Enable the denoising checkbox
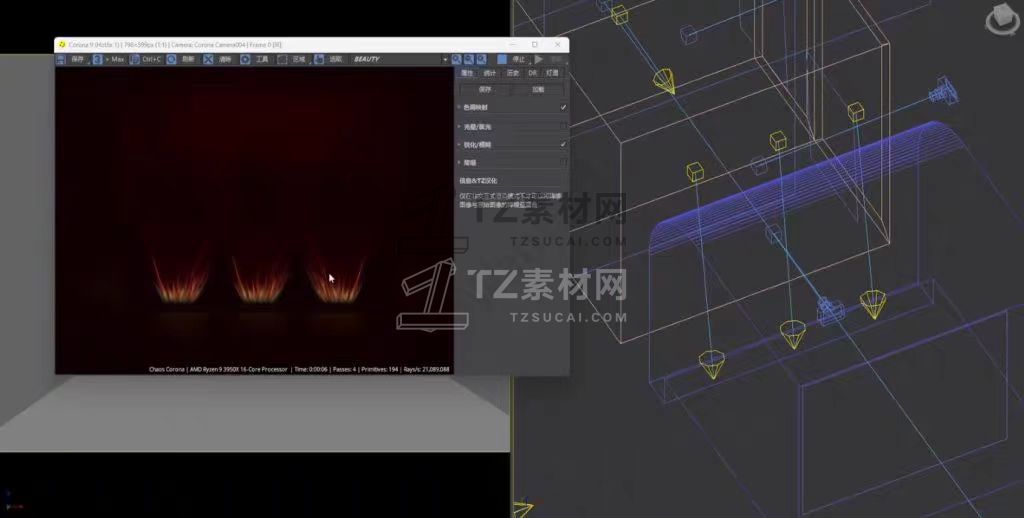Screen dimensions: 1024x518 point(563,163)
